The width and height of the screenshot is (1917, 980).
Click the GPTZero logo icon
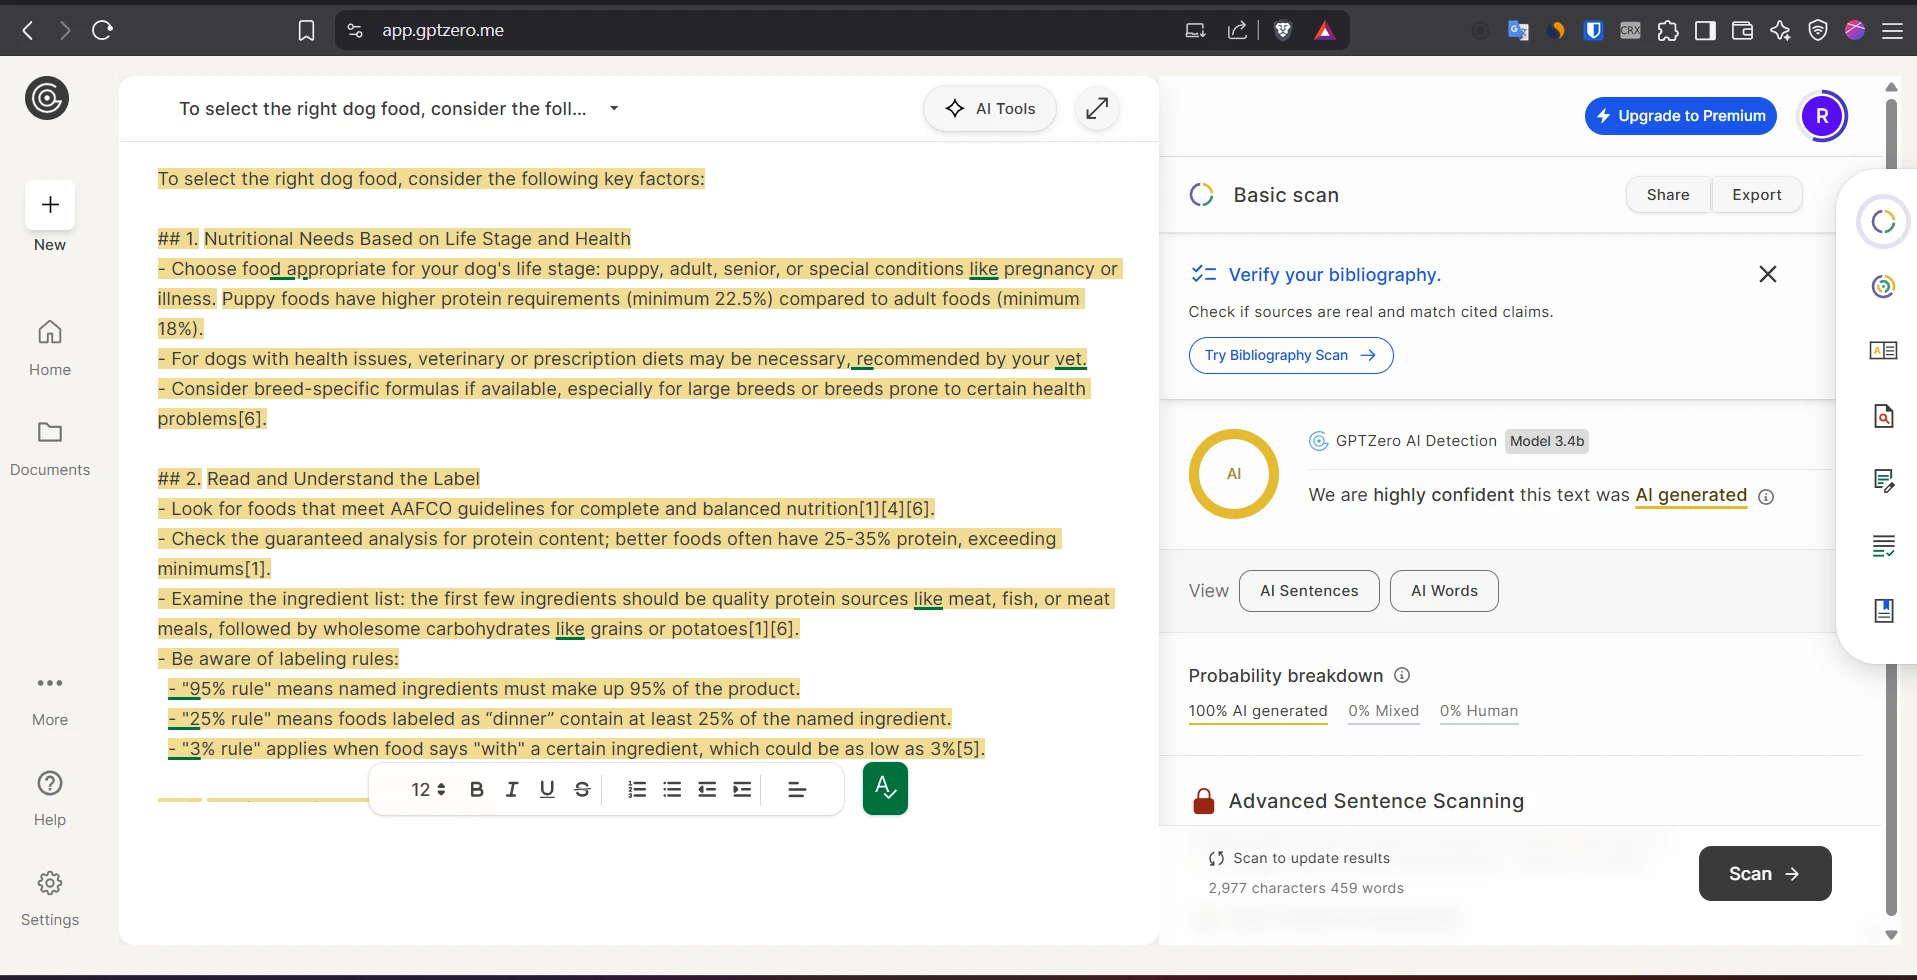tap(47, 98)
